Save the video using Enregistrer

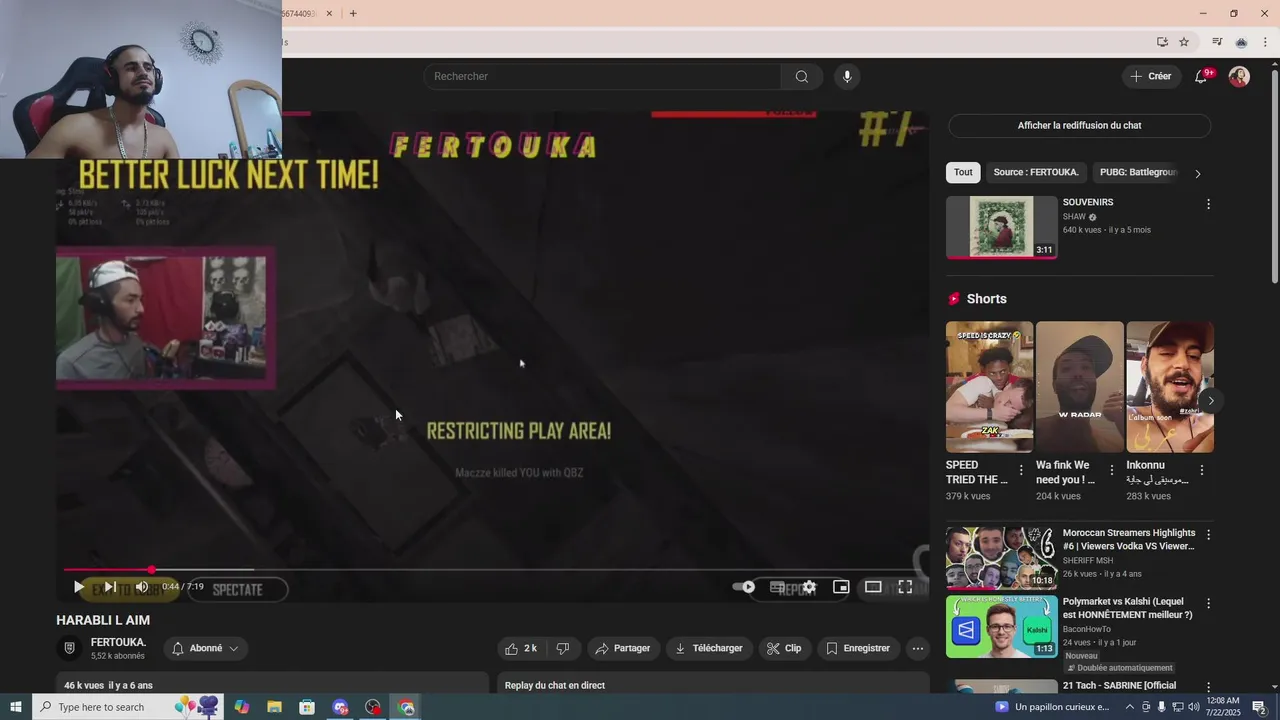858,648
